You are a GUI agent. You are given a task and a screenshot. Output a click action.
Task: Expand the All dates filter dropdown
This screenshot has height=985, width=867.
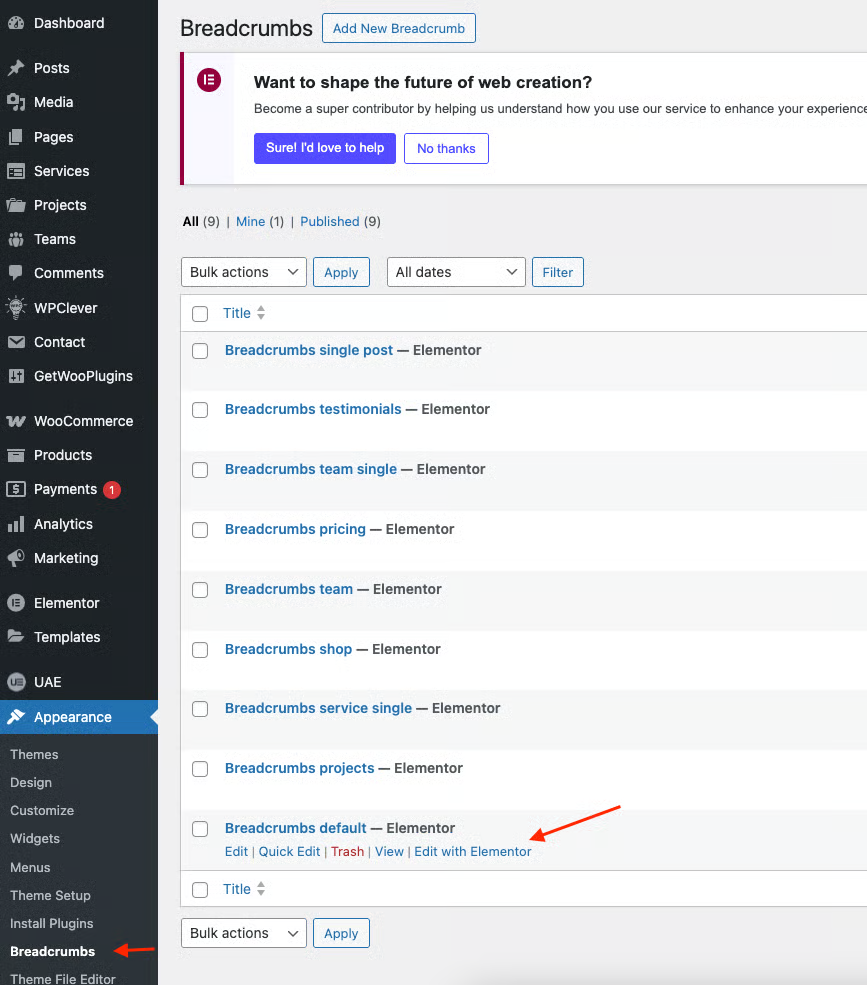coord(456,272)
